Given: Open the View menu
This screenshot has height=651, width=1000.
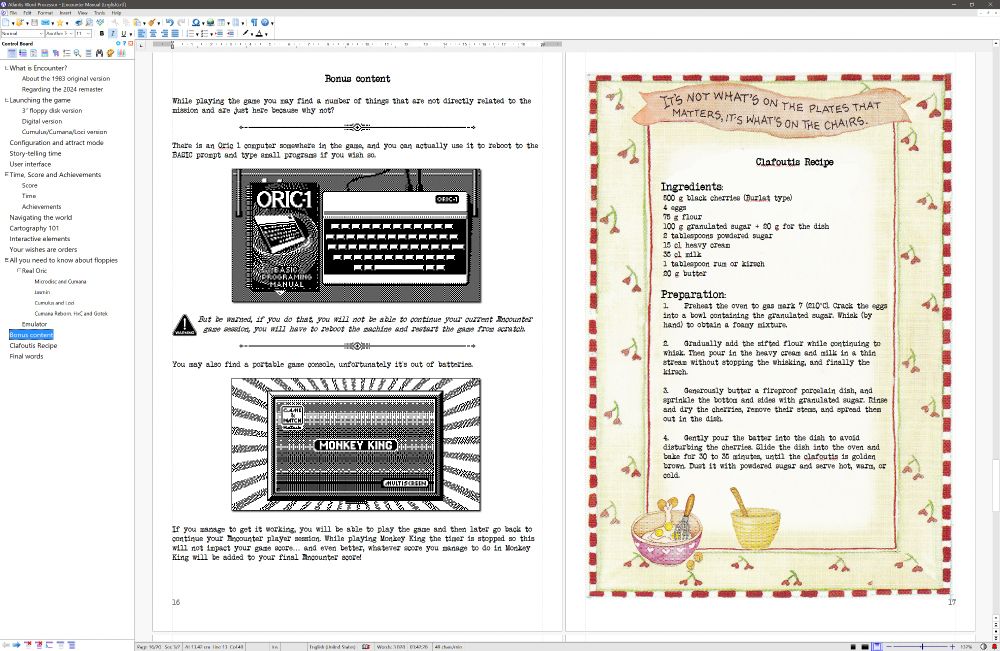Looking at the screenshot, I should point(83,13).
